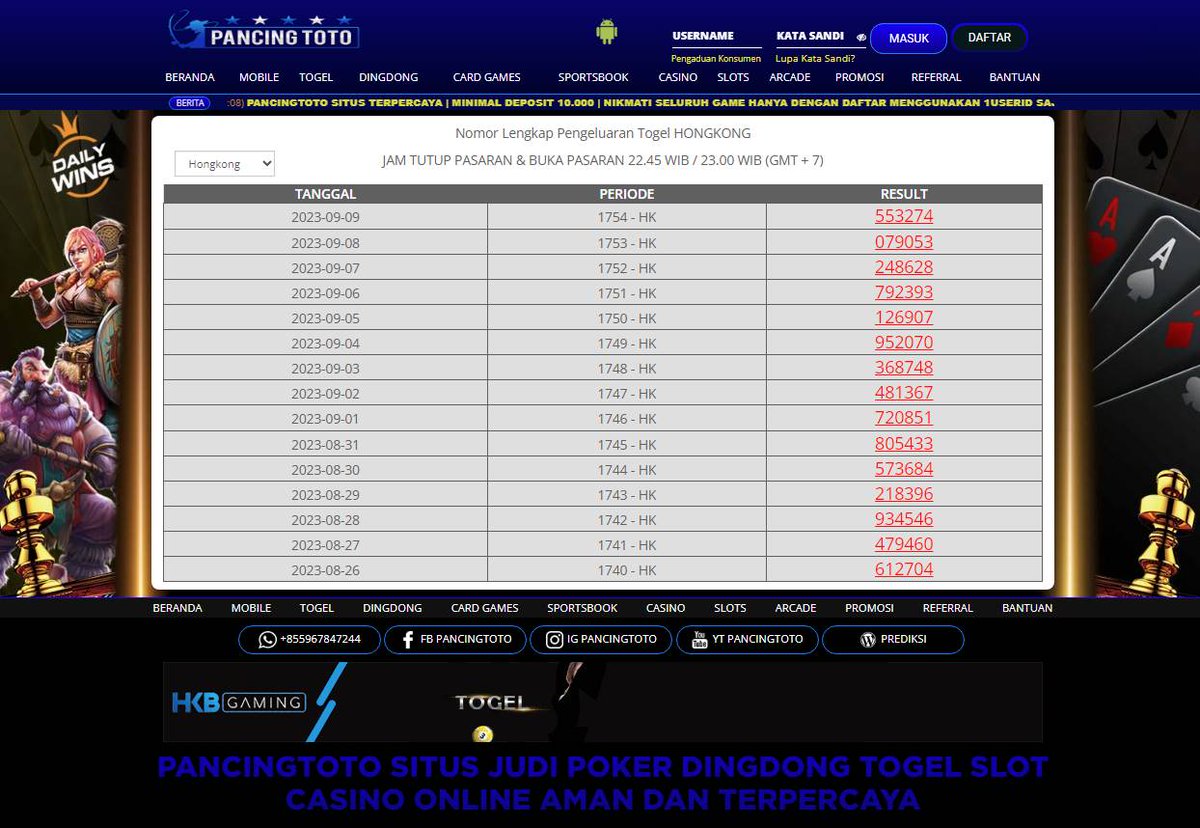
Task: Open WhatsApp contact +855967847244
Action: click(309, 639)
